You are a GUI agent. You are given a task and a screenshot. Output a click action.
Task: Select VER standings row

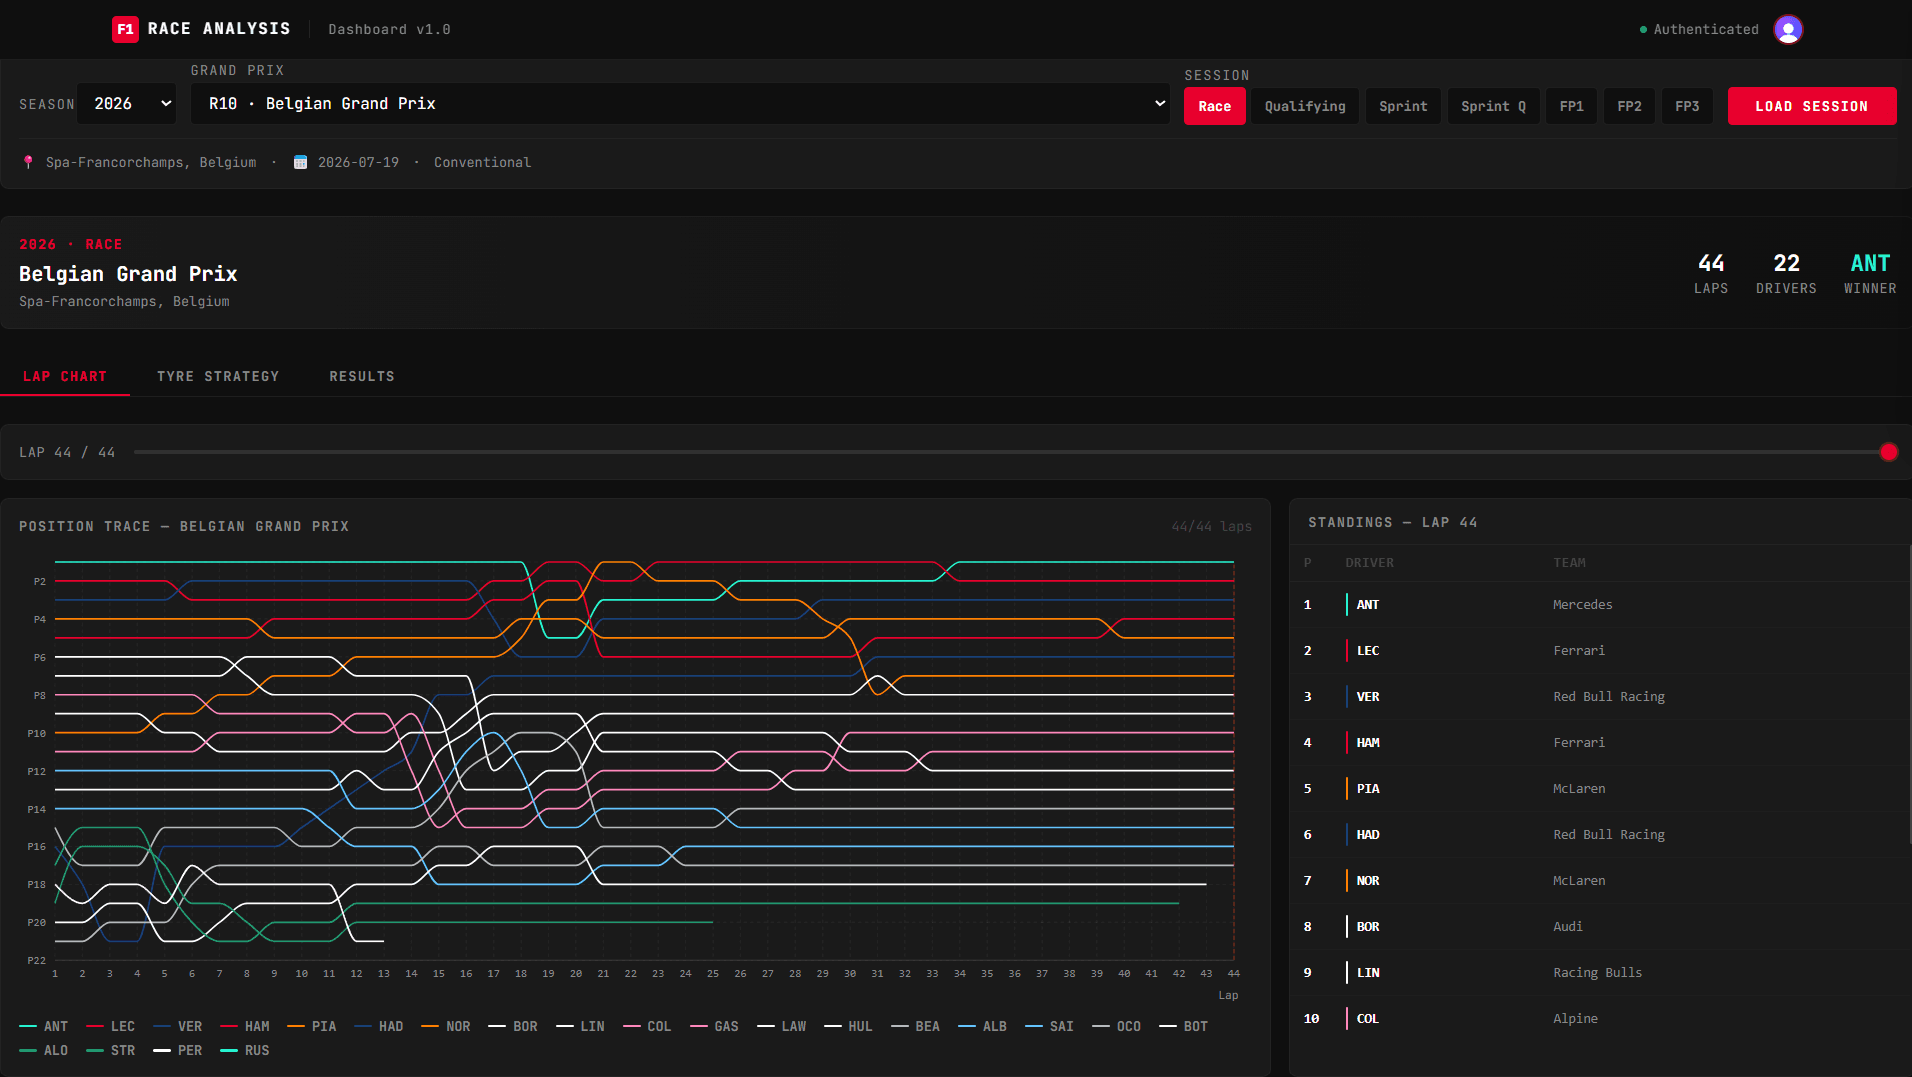[x=1600, y=697]
